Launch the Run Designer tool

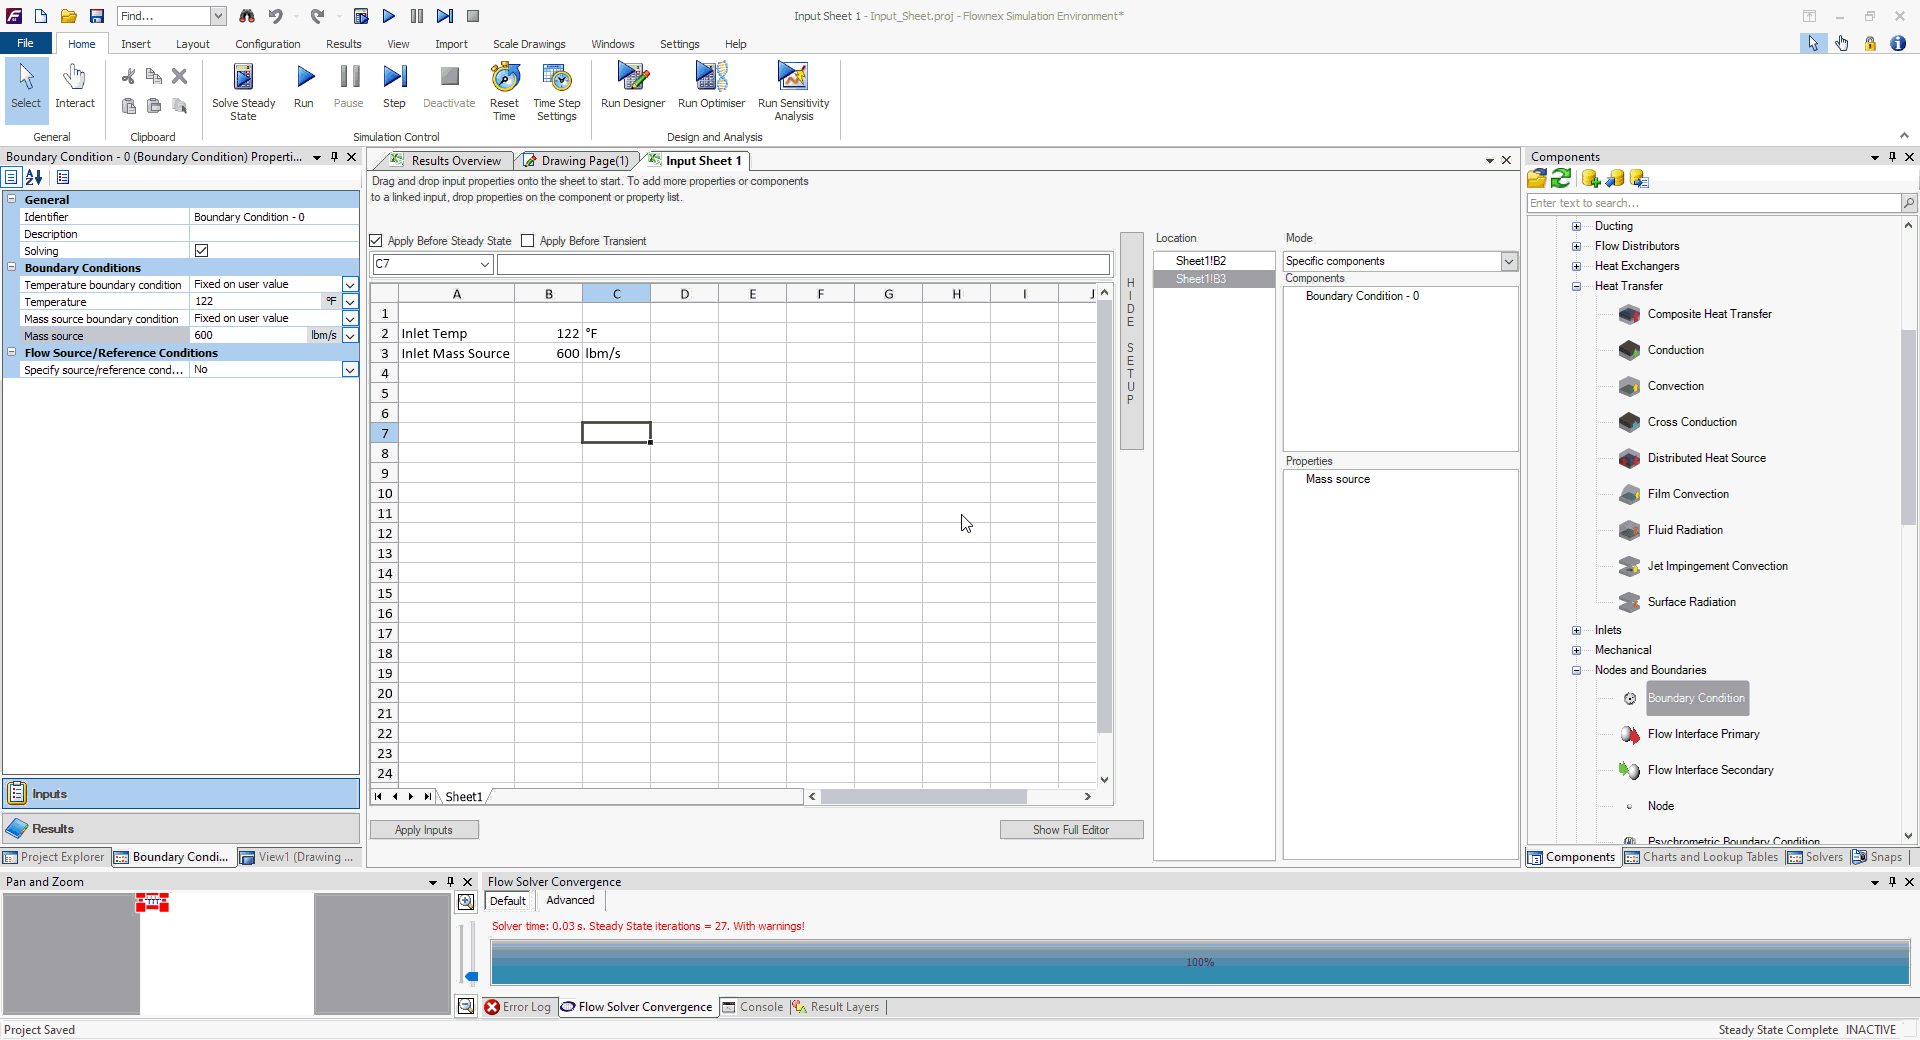click(632, 78)
